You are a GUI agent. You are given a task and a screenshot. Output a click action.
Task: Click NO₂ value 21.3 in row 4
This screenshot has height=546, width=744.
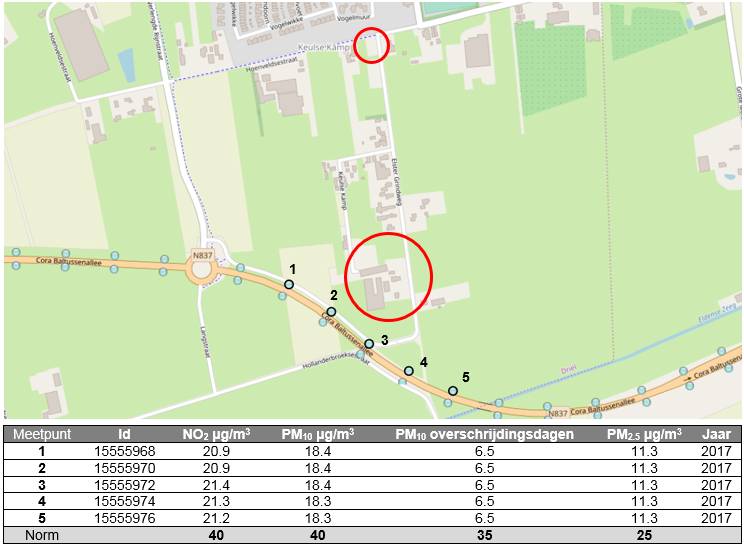[x=216, y=501]
